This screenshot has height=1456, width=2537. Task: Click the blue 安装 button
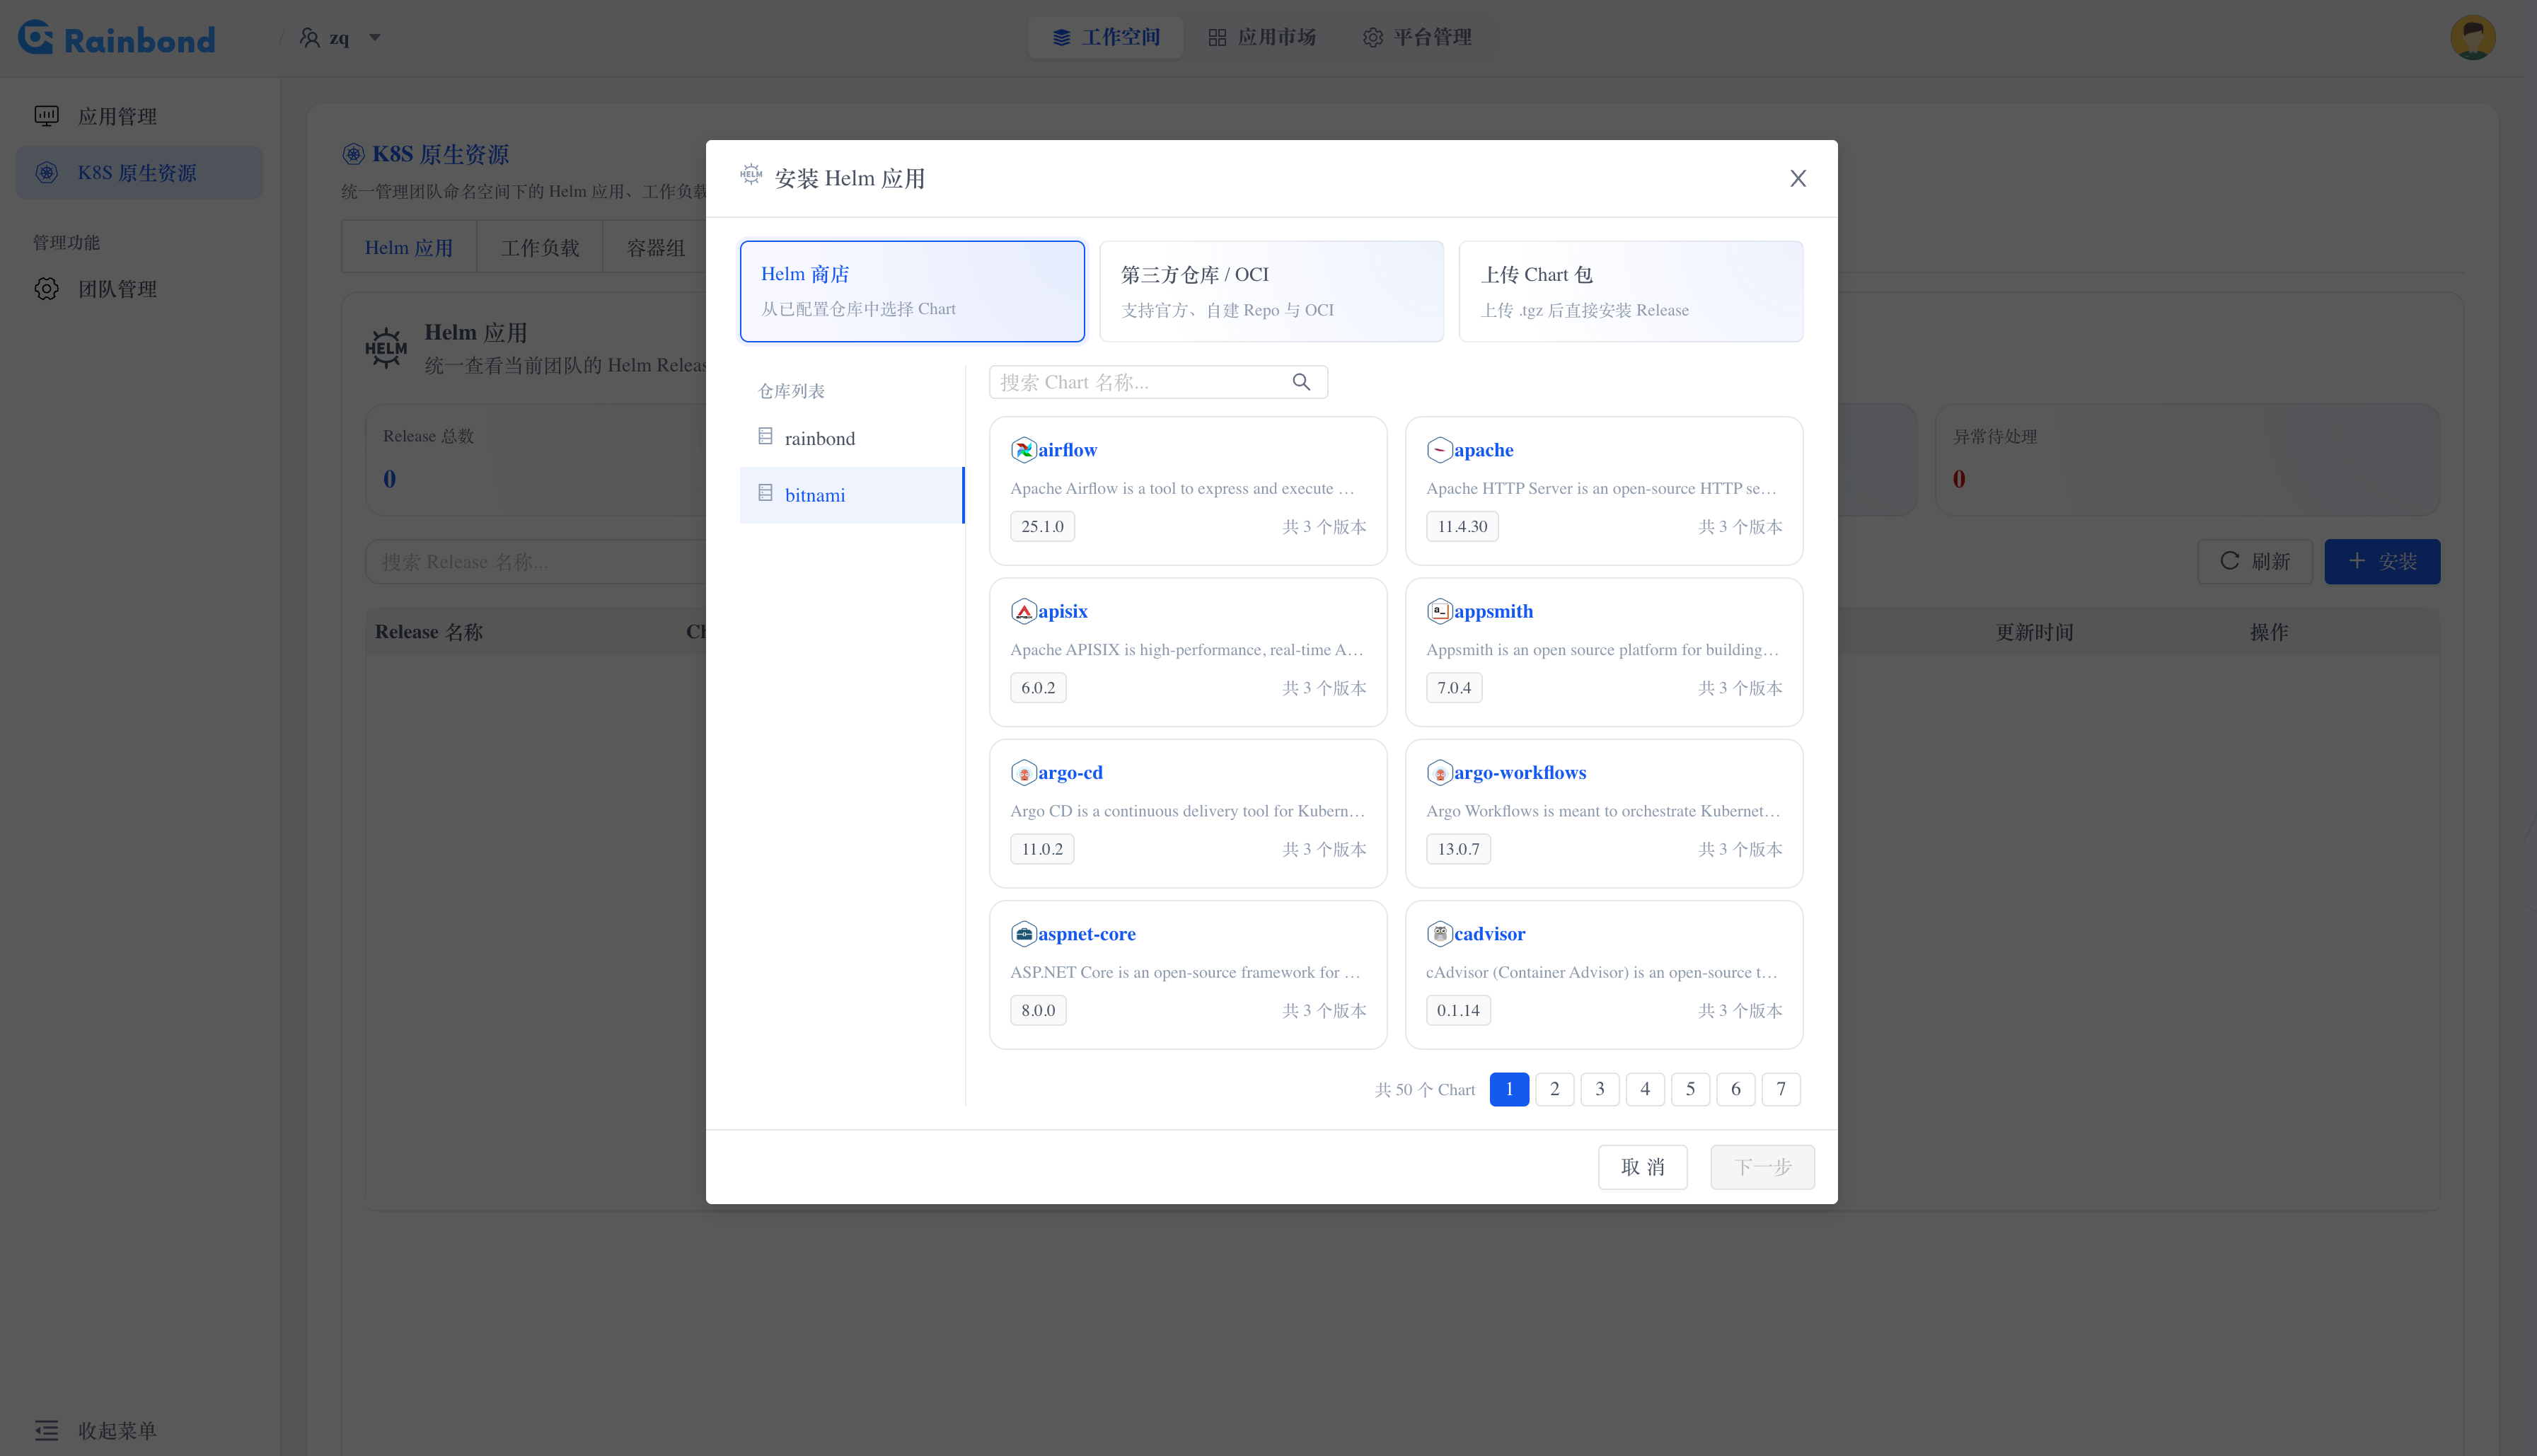point(2382,561)
